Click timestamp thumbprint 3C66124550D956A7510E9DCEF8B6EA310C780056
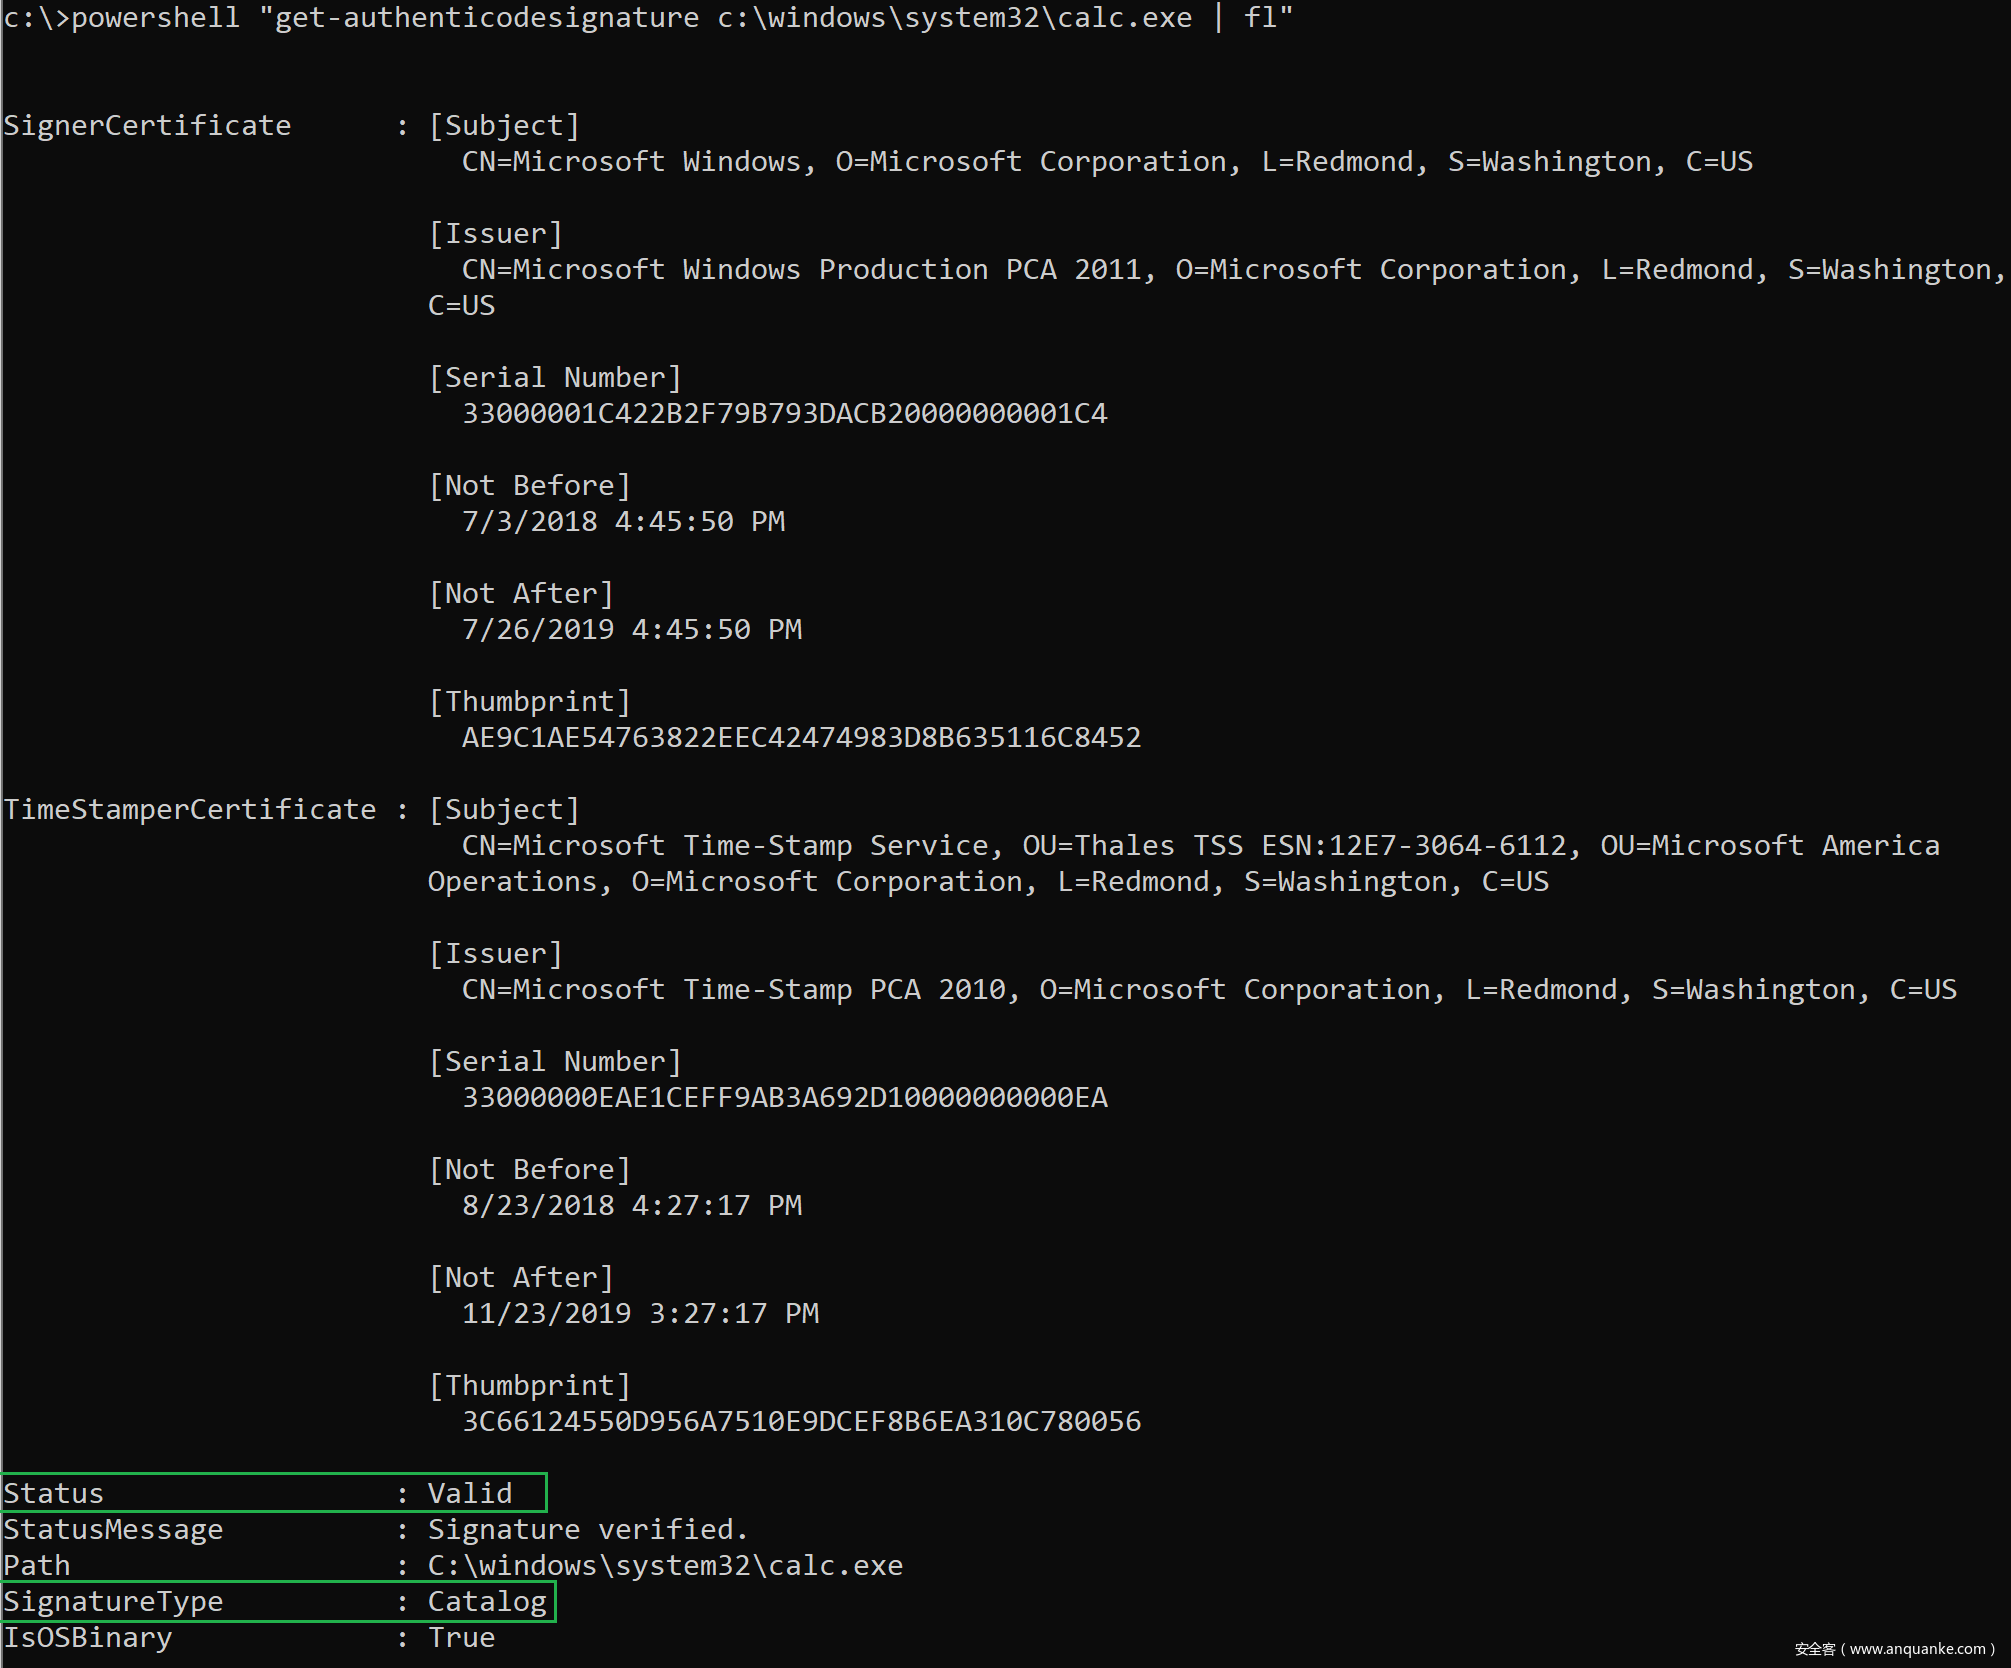This screenshot has height=1668, width=2011. tap(801, 1421)
